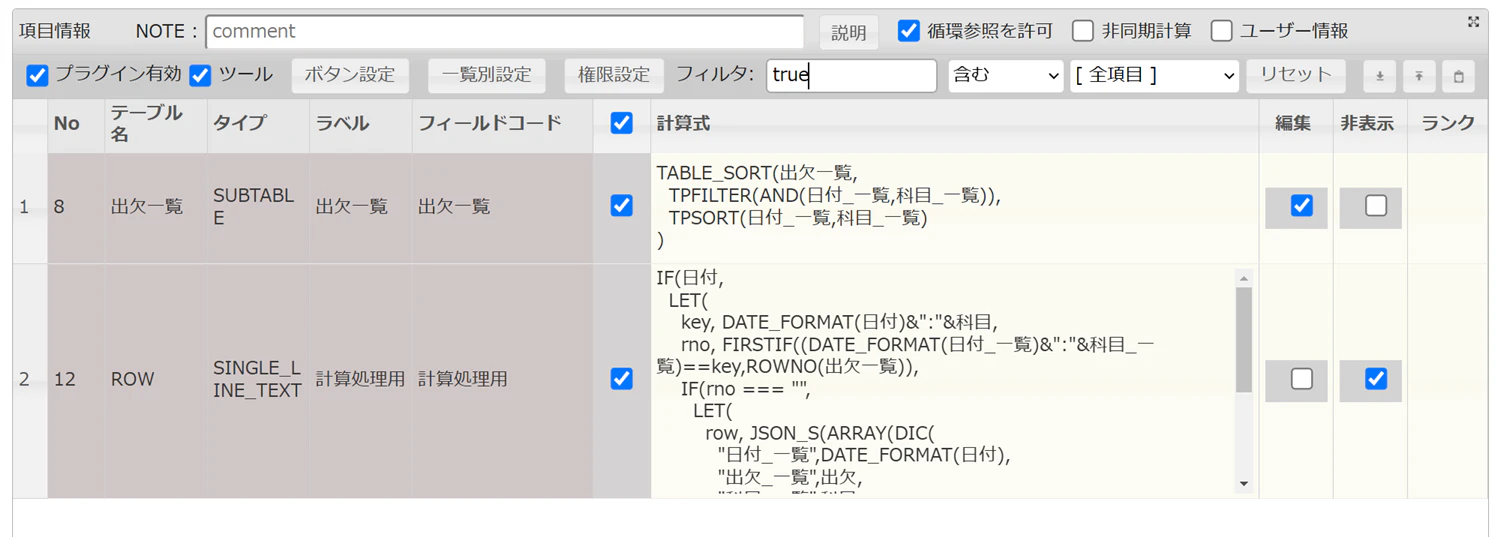Click the formula scrollbar up arrow
The width and height of the screenshot is (1506, 537).
click(1244, 279)
